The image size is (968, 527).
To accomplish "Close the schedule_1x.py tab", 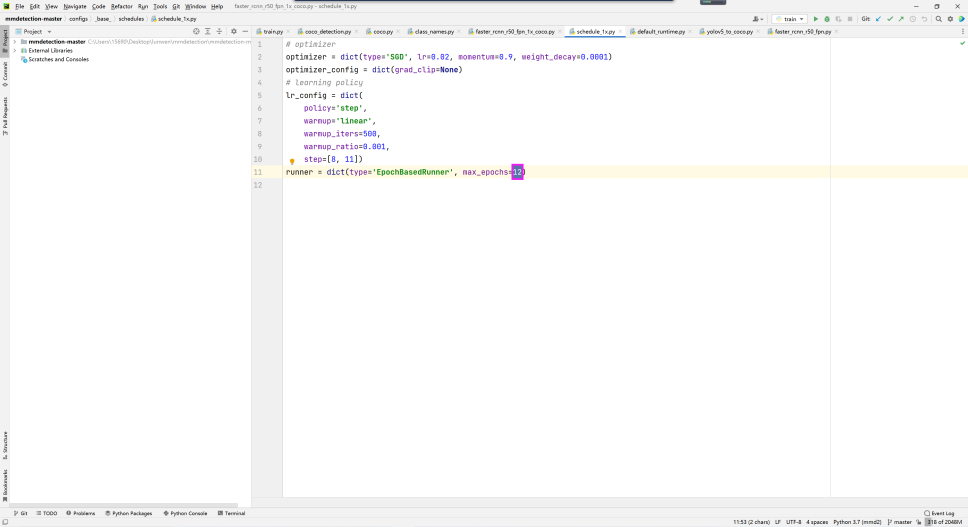I will pos(620,31).
